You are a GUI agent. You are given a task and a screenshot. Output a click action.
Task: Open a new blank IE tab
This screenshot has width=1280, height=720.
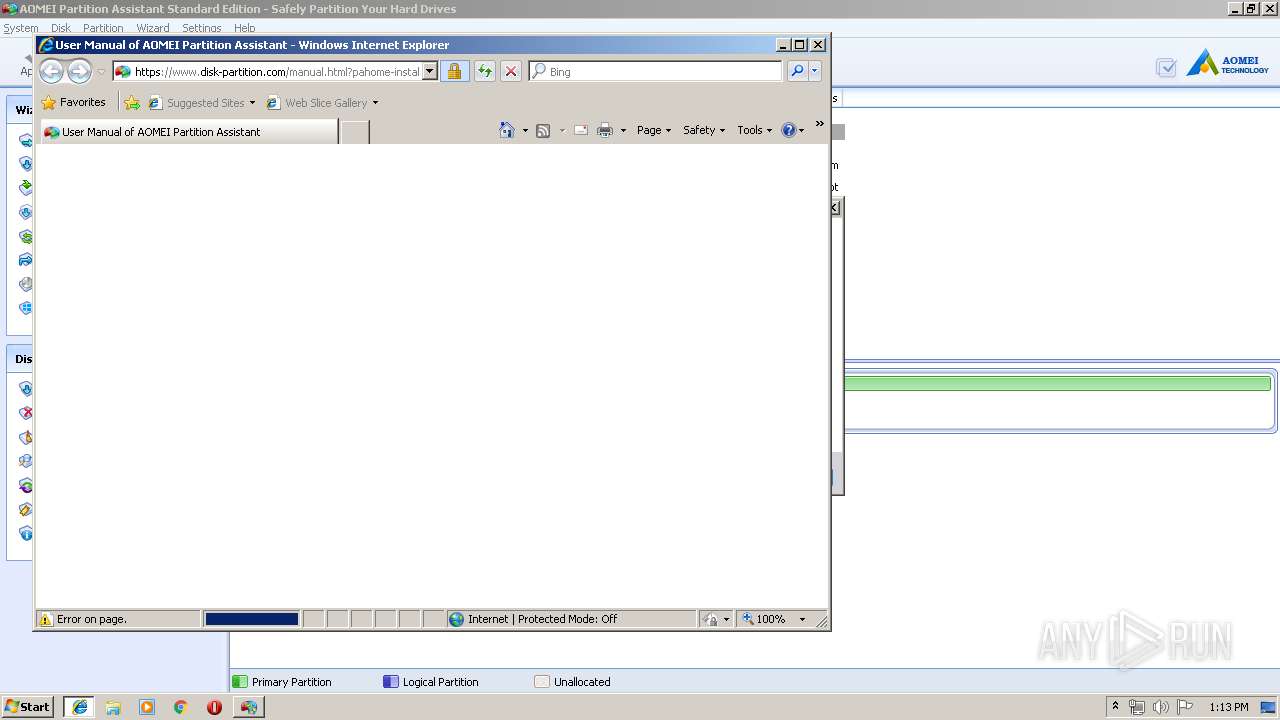(x=355, y=132)
